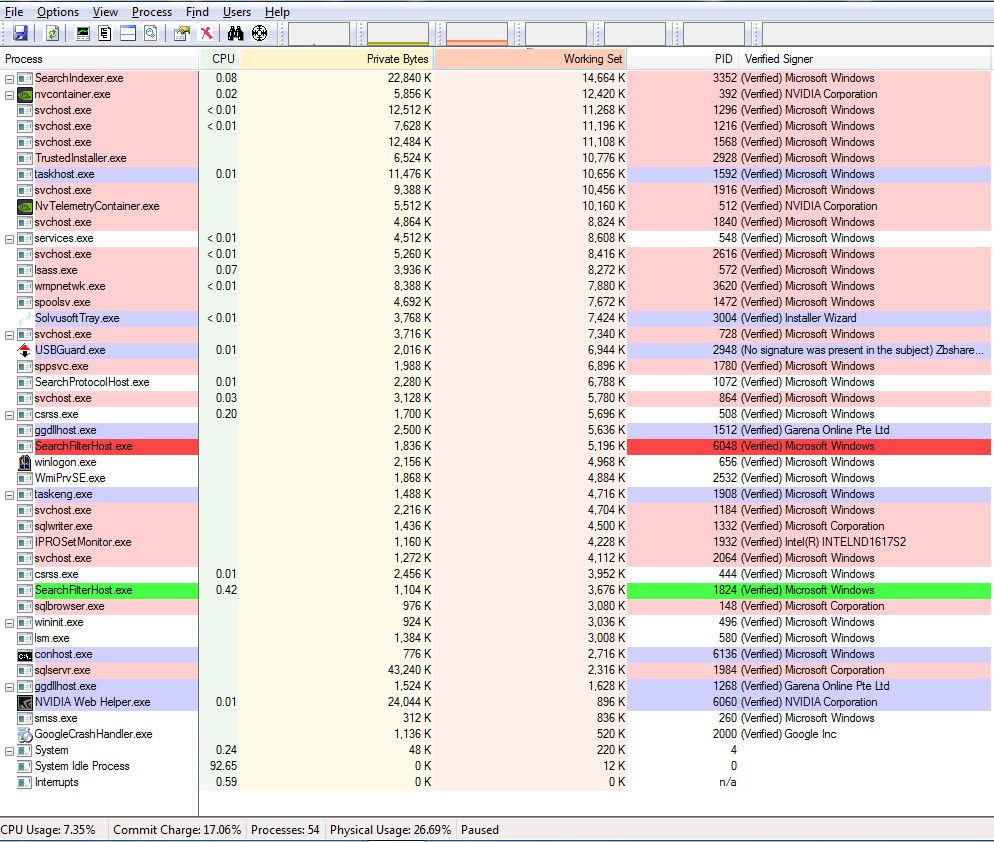Image resolution: width=994 pixels, height=842 pixels.
Task: Click the 92.65 CPU value for idle
Action: [223, 766]
